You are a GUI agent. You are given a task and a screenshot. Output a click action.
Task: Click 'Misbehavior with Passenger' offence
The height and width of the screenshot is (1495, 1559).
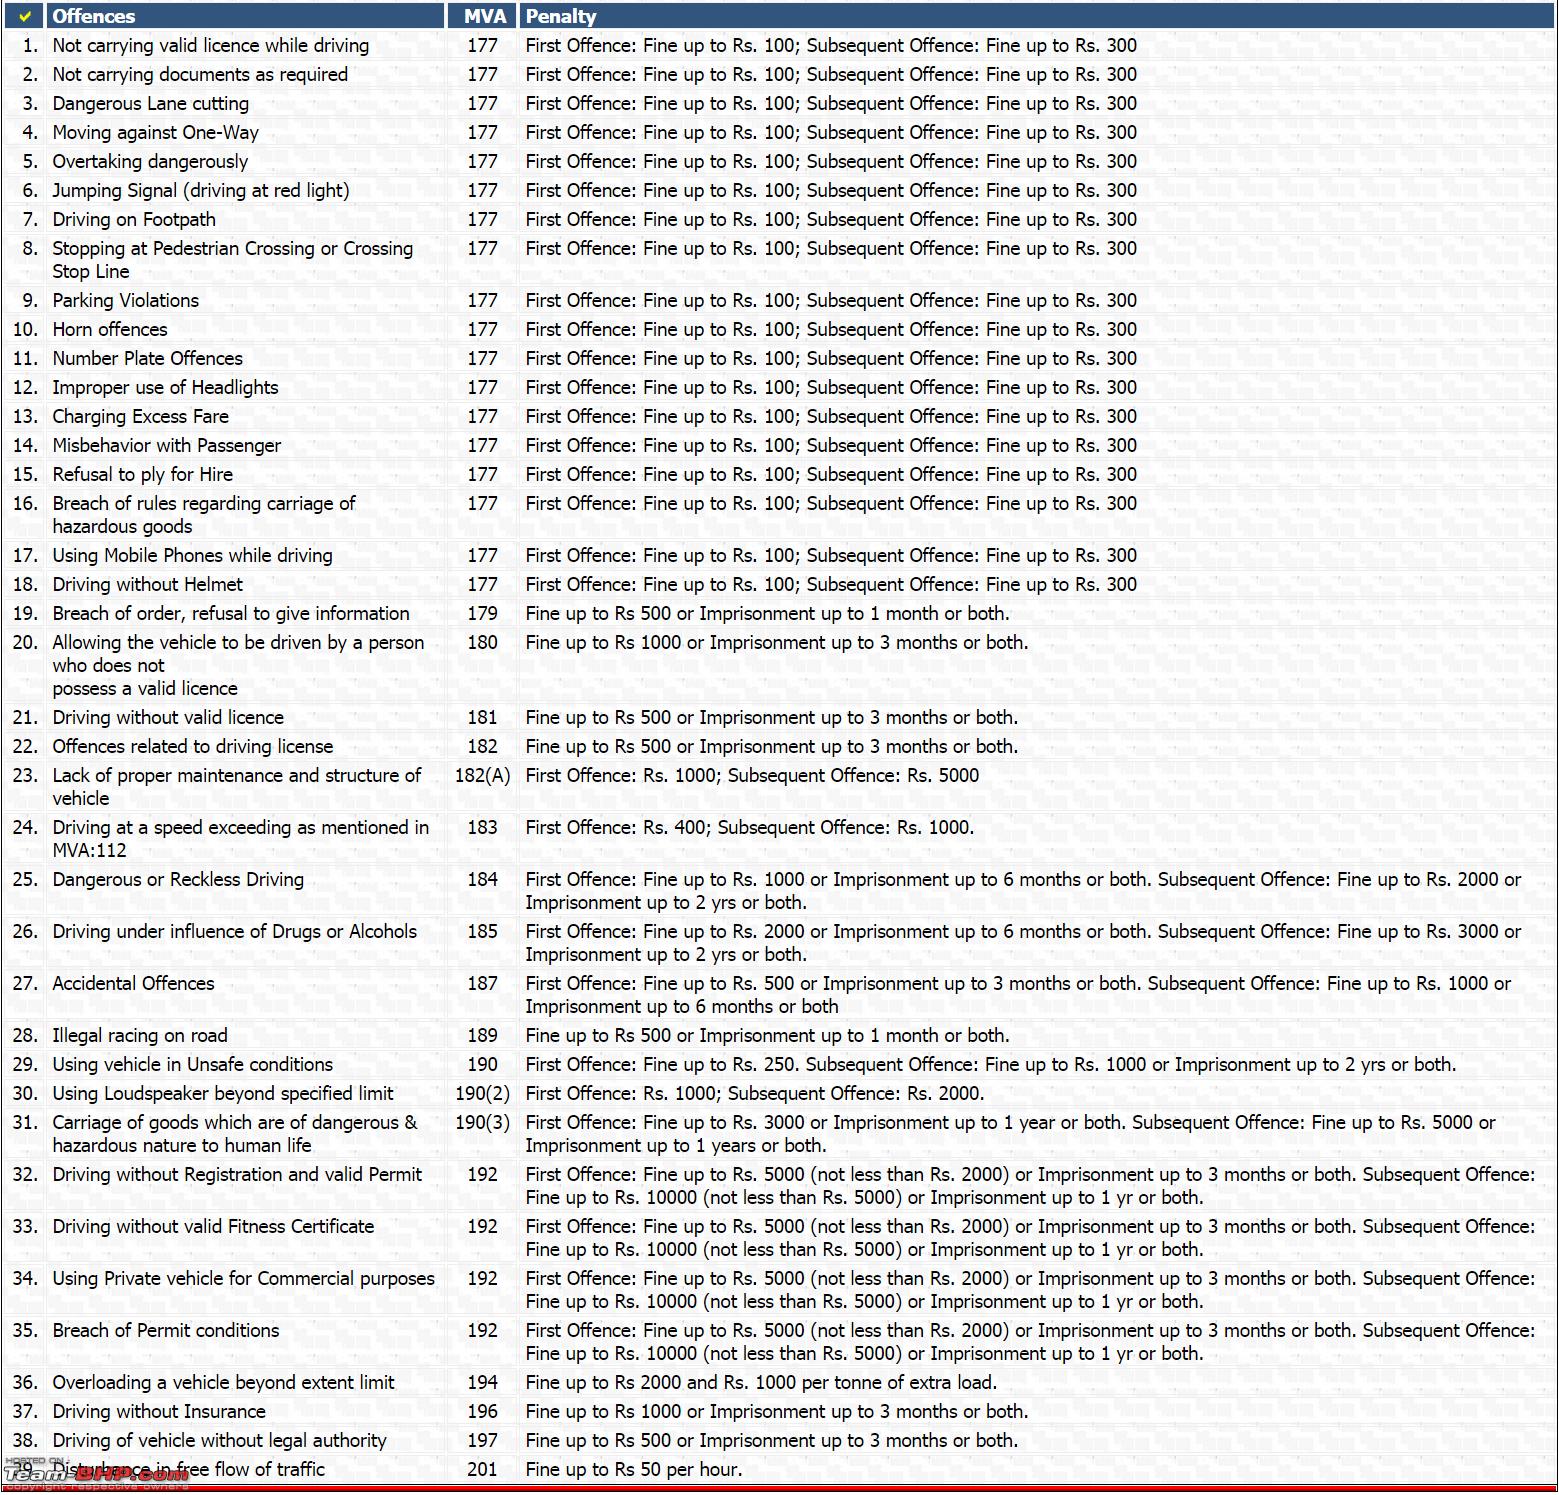click(x=167, y=445)
